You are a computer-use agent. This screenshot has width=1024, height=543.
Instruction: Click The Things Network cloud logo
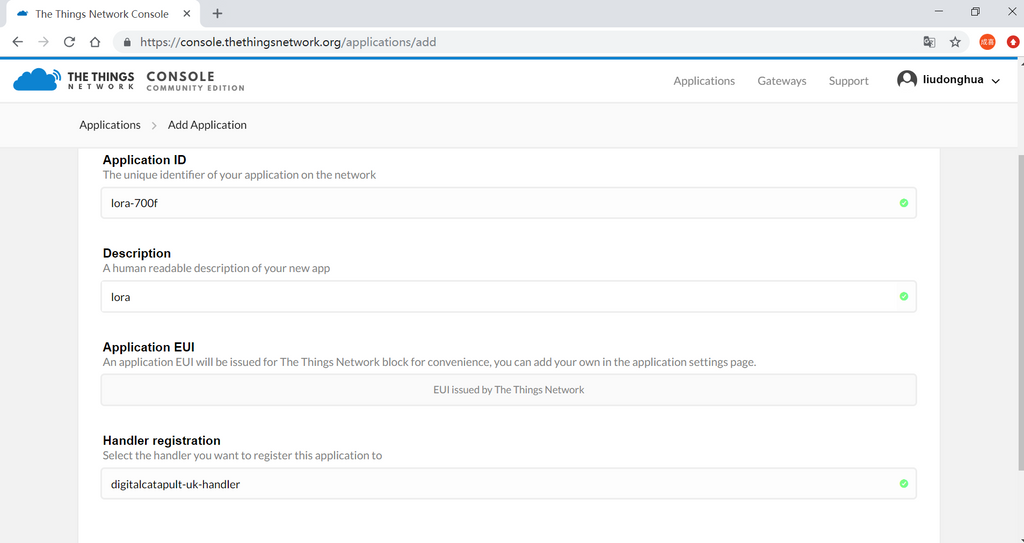(36, 80)
